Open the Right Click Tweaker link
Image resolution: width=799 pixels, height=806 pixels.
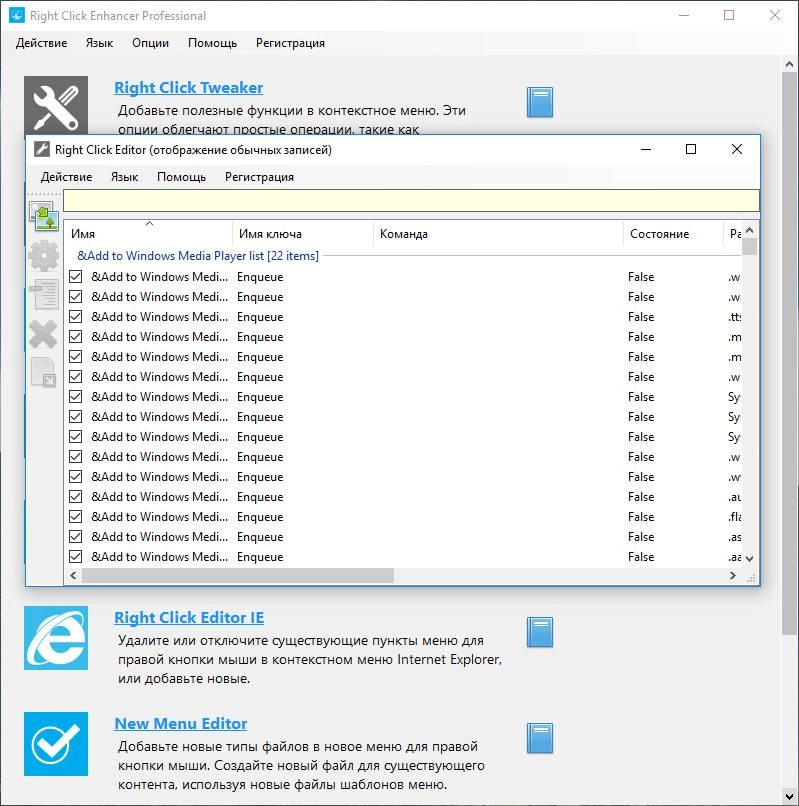(188, 88)
